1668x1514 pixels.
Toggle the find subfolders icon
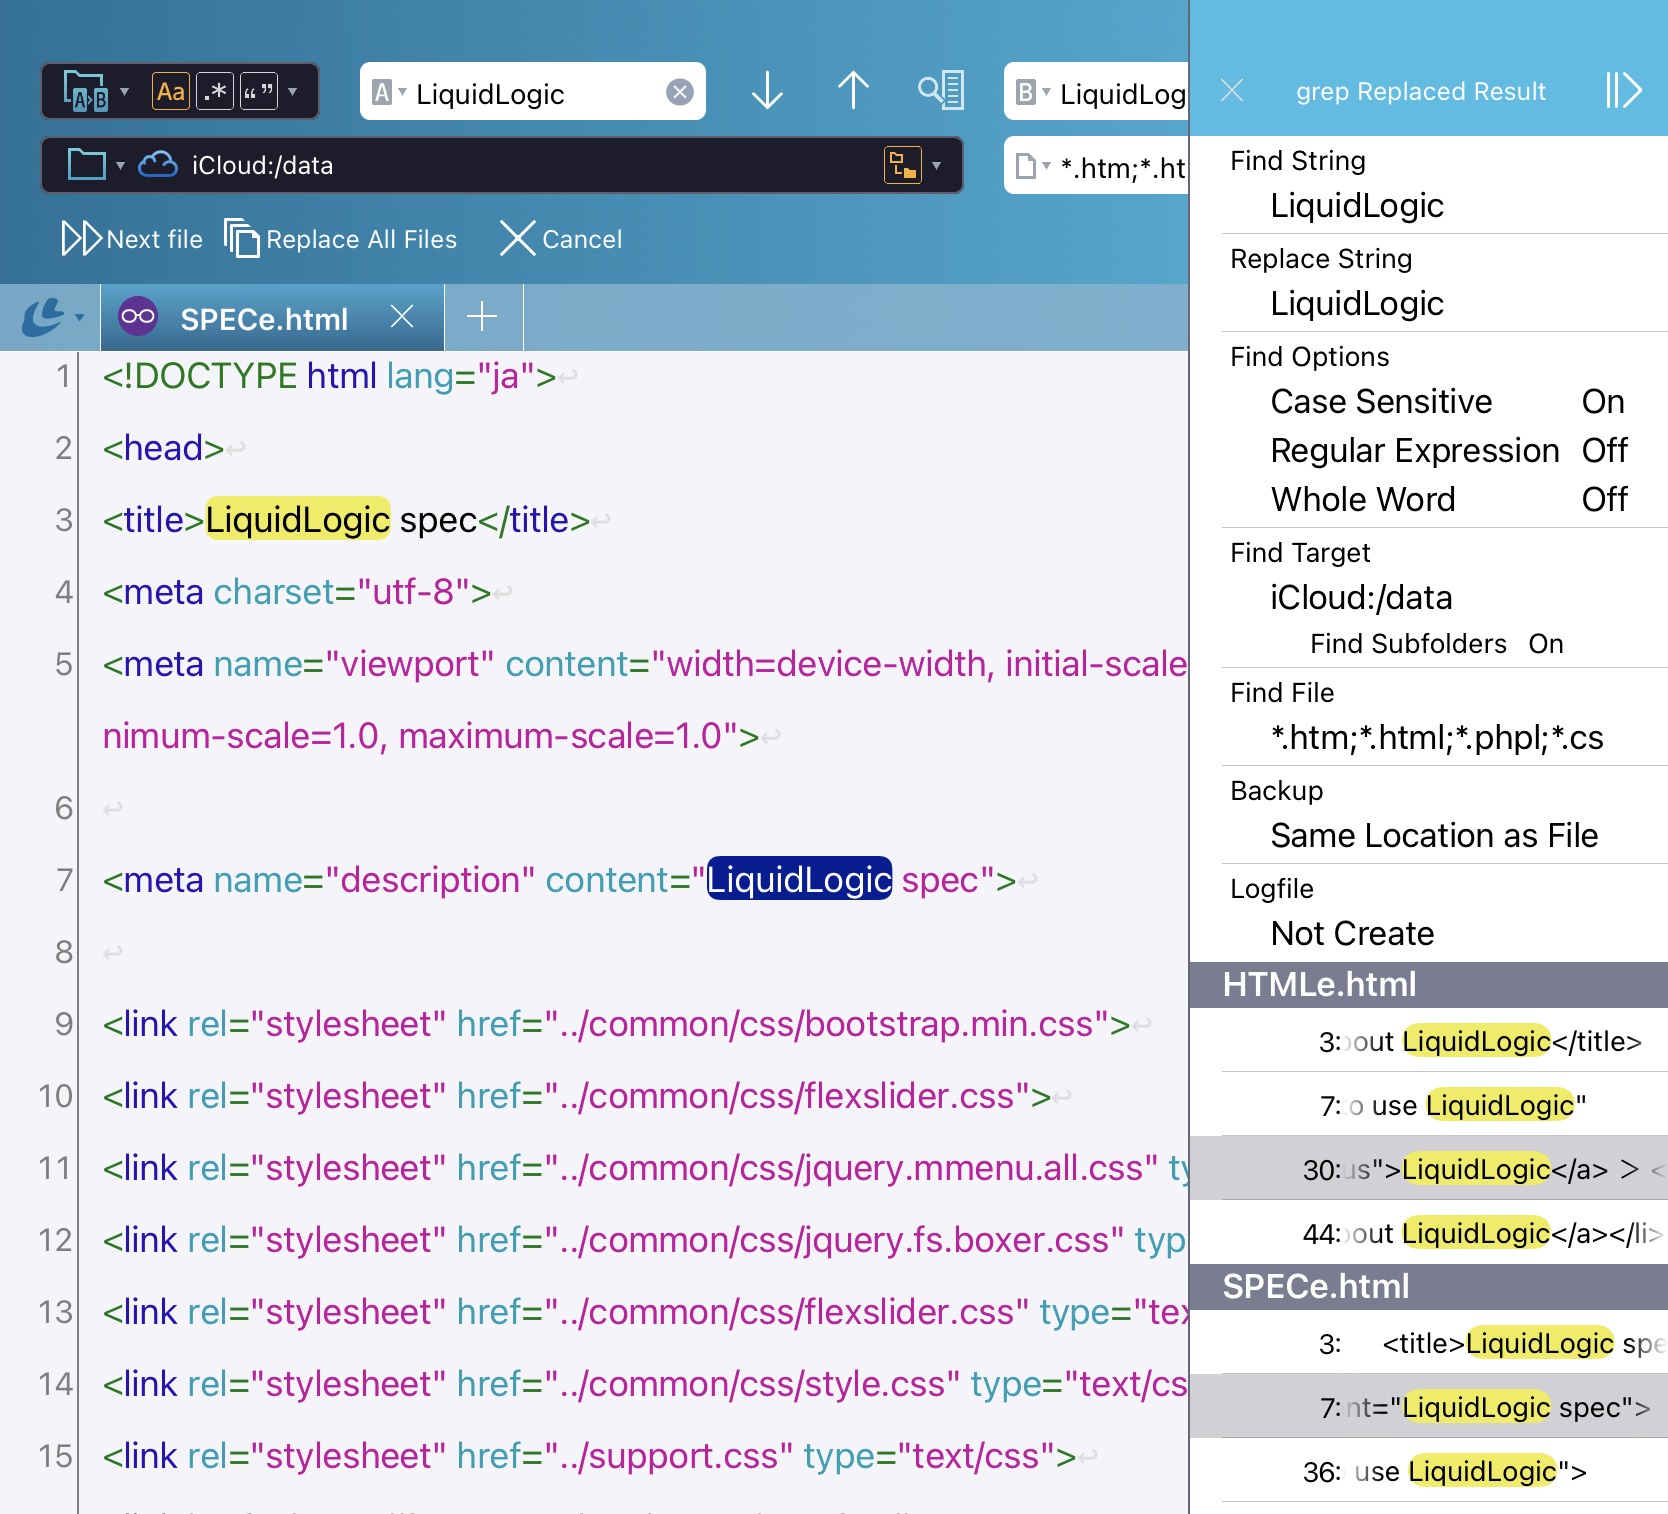click(902, 165)
